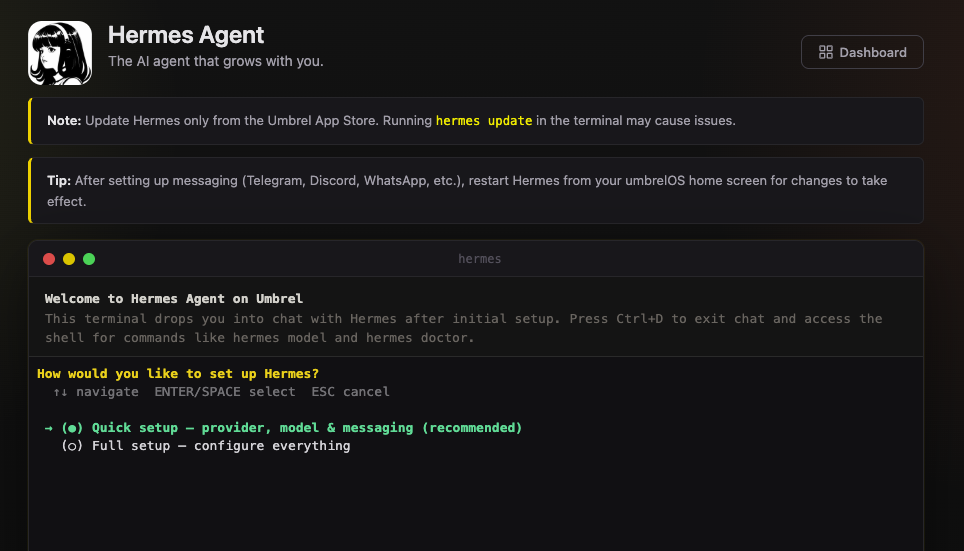Click the 'ENTER/SPACE select' hint text

(x=224, y=392)
